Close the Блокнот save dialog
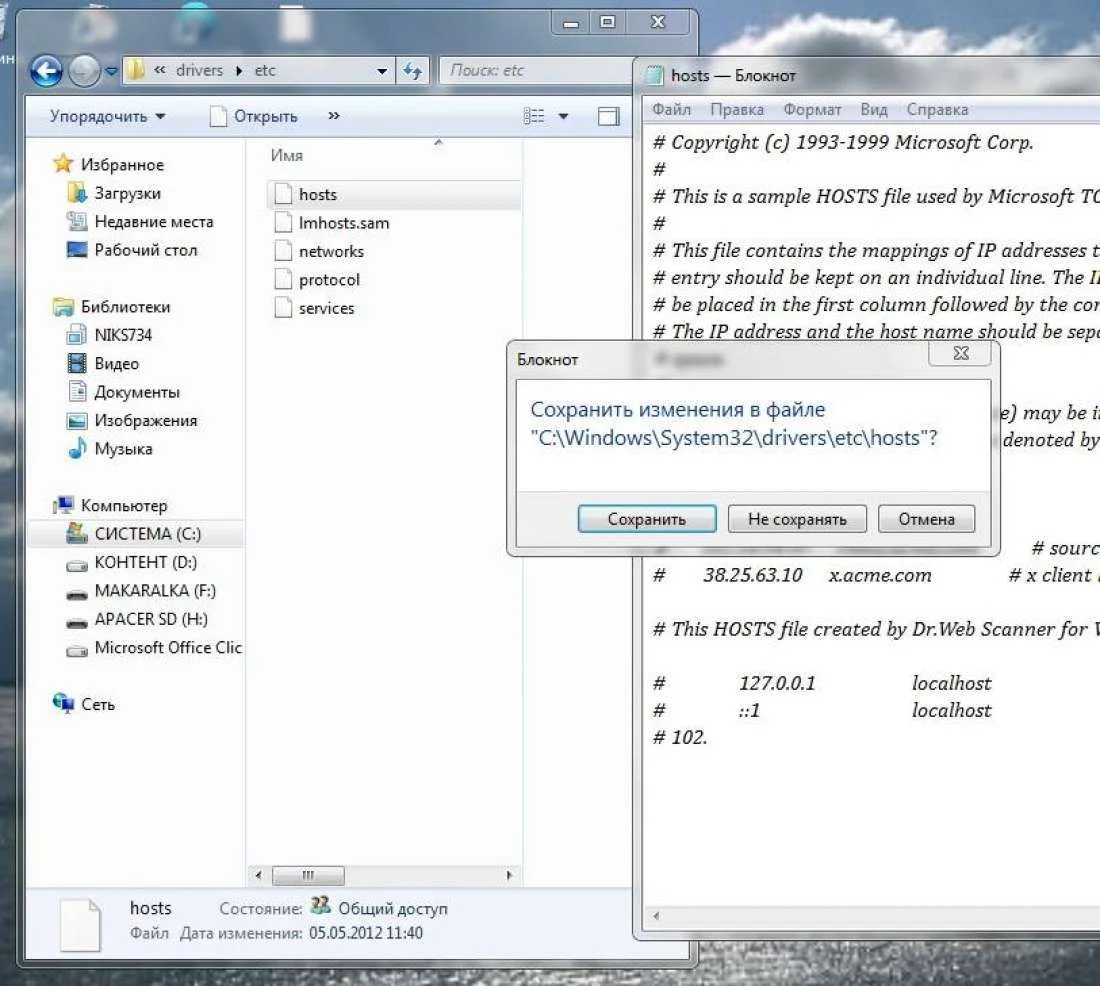Viewport: 1100px width, 986px height. (960, 353)
